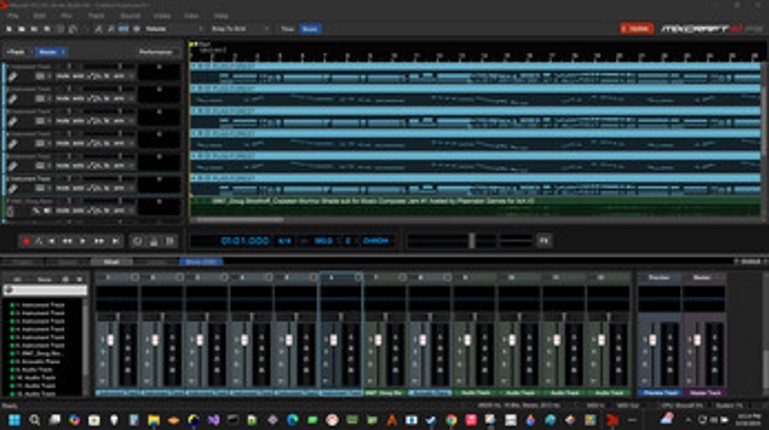Image resolution: width=769 pixels, height=430 pixels.
Task: Click the Performance button above the track list
Action: pyautogui.click(x=156, y=51)
